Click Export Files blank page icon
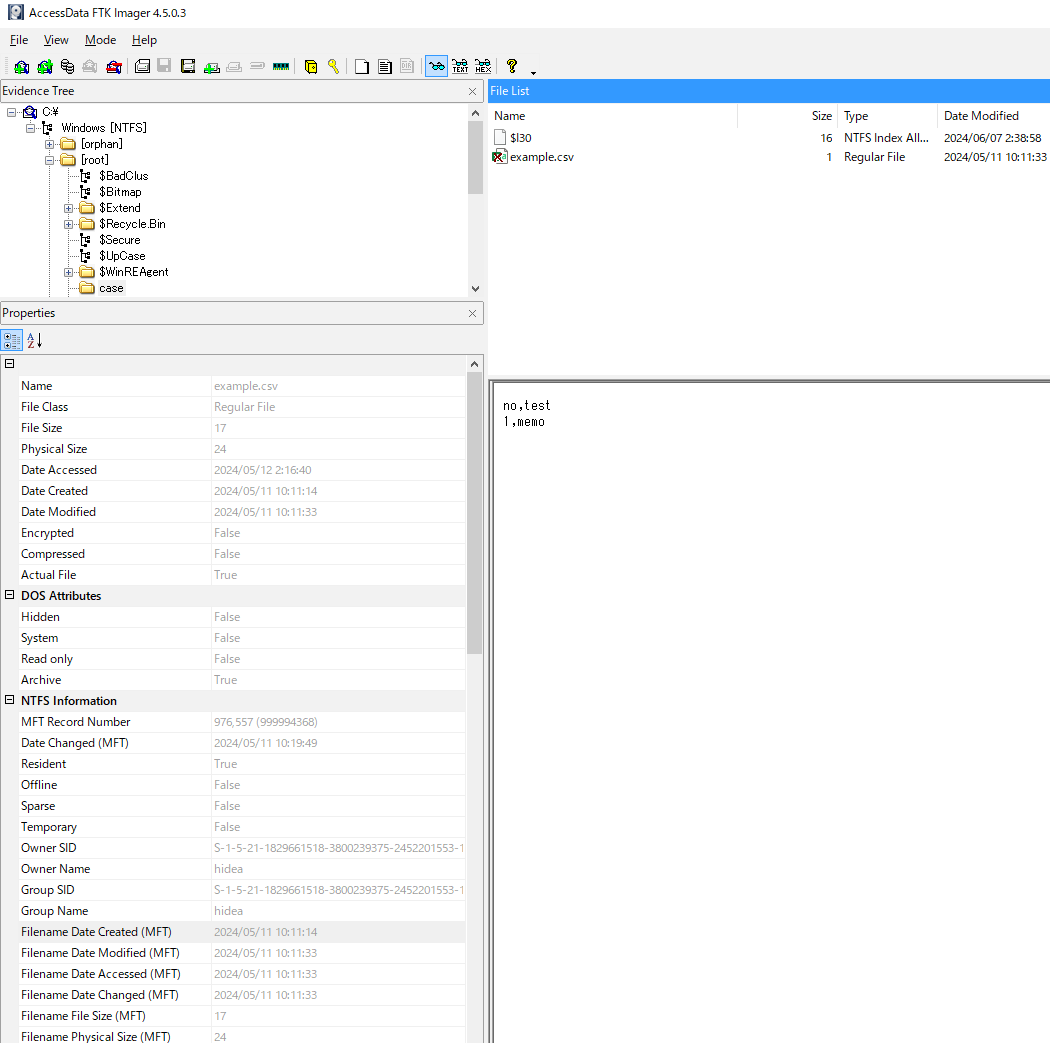1050x1043 pixels. click(362, 66)
